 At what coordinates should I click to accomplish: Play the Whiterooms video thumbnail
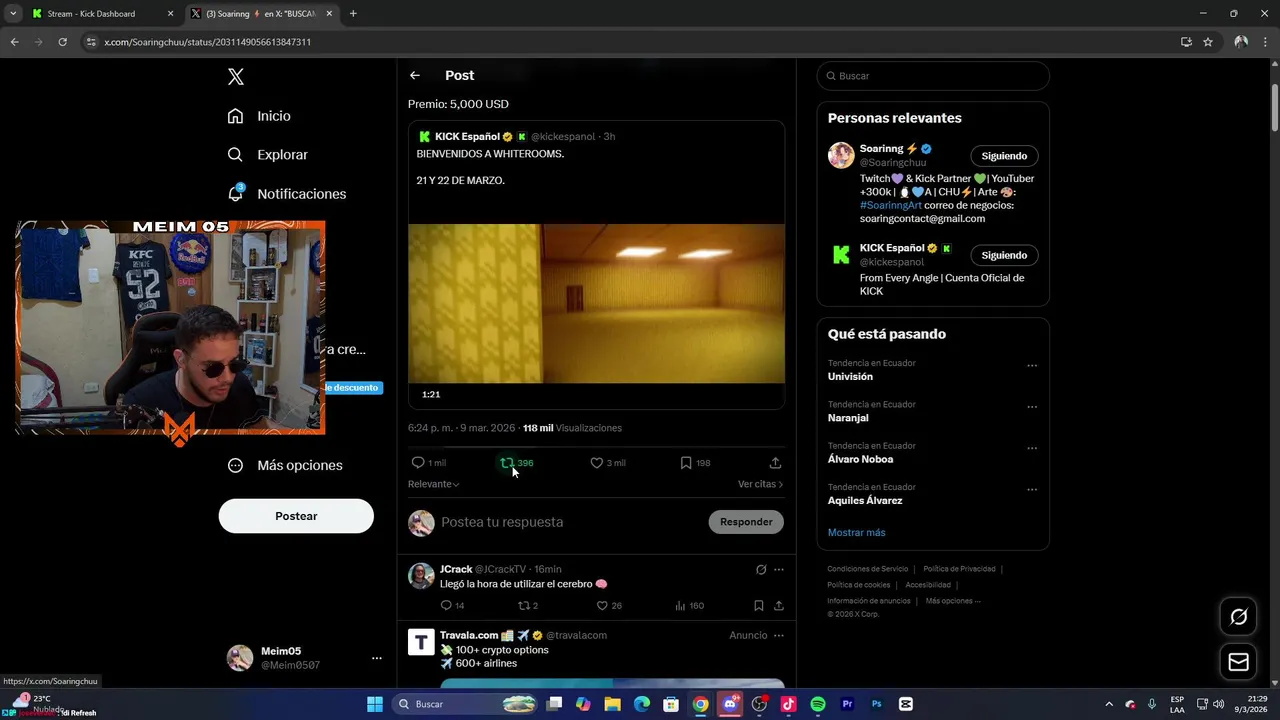coord(596,303)
